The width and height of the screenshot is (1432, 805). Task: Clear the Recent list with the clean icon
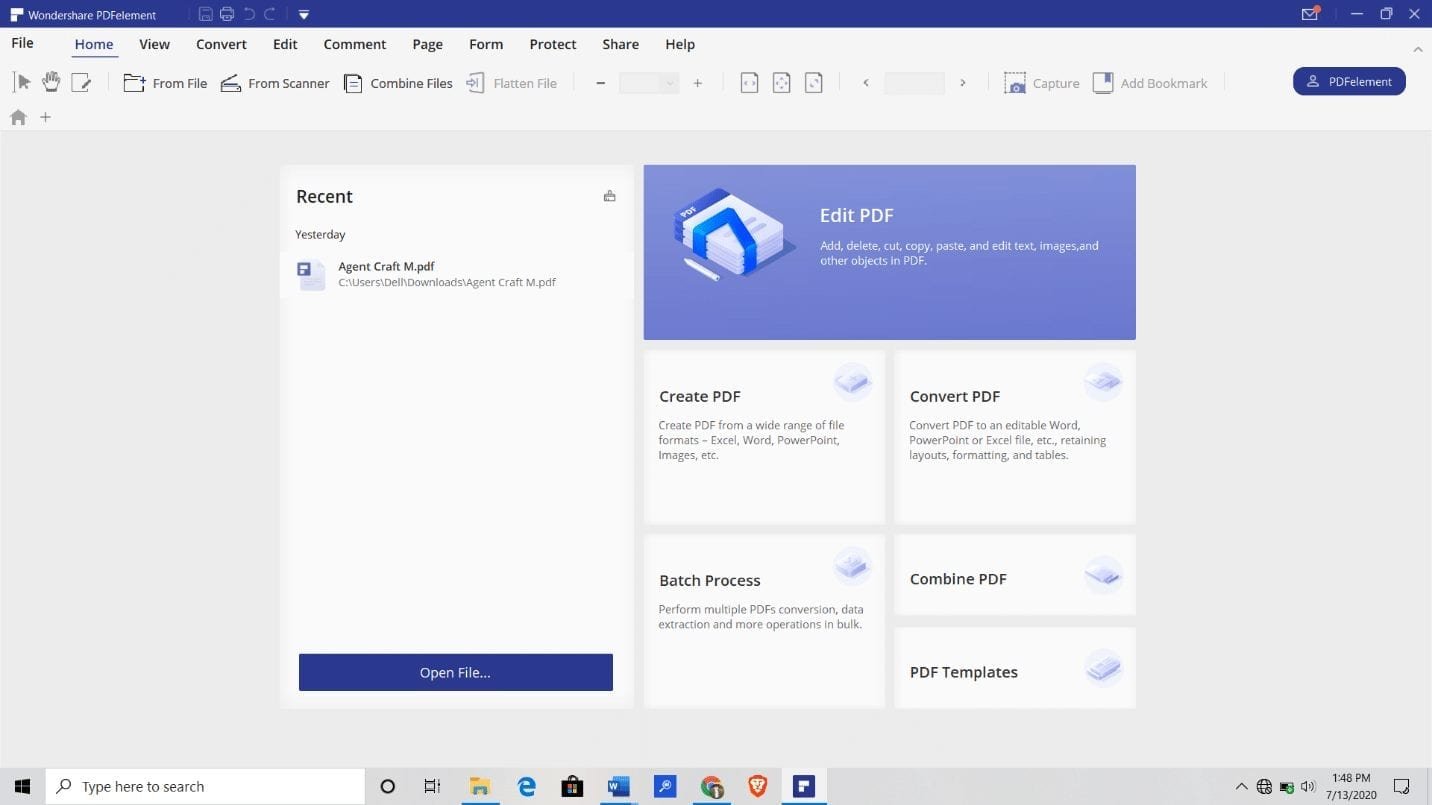(x=609, y=196)
